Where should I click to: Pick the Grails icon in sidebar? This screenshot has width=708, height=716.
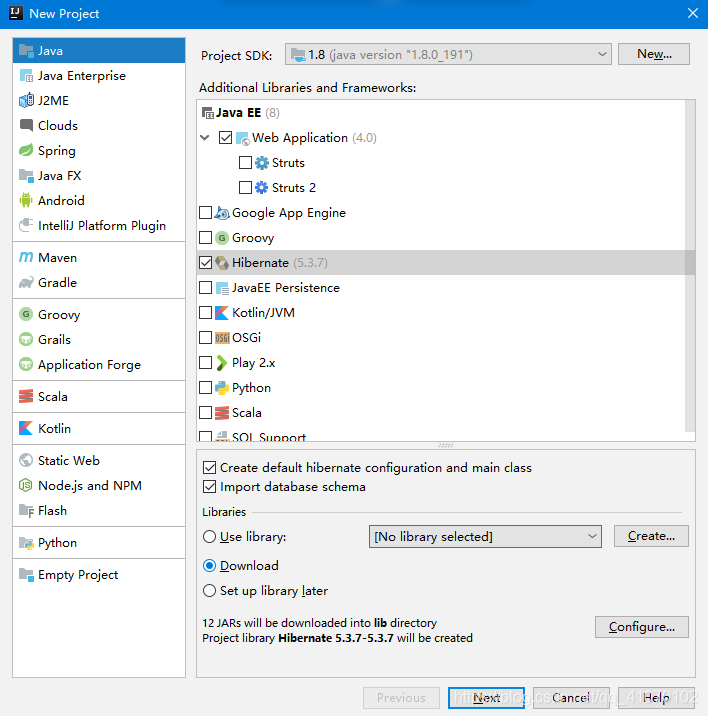click(x=26, y=339)
